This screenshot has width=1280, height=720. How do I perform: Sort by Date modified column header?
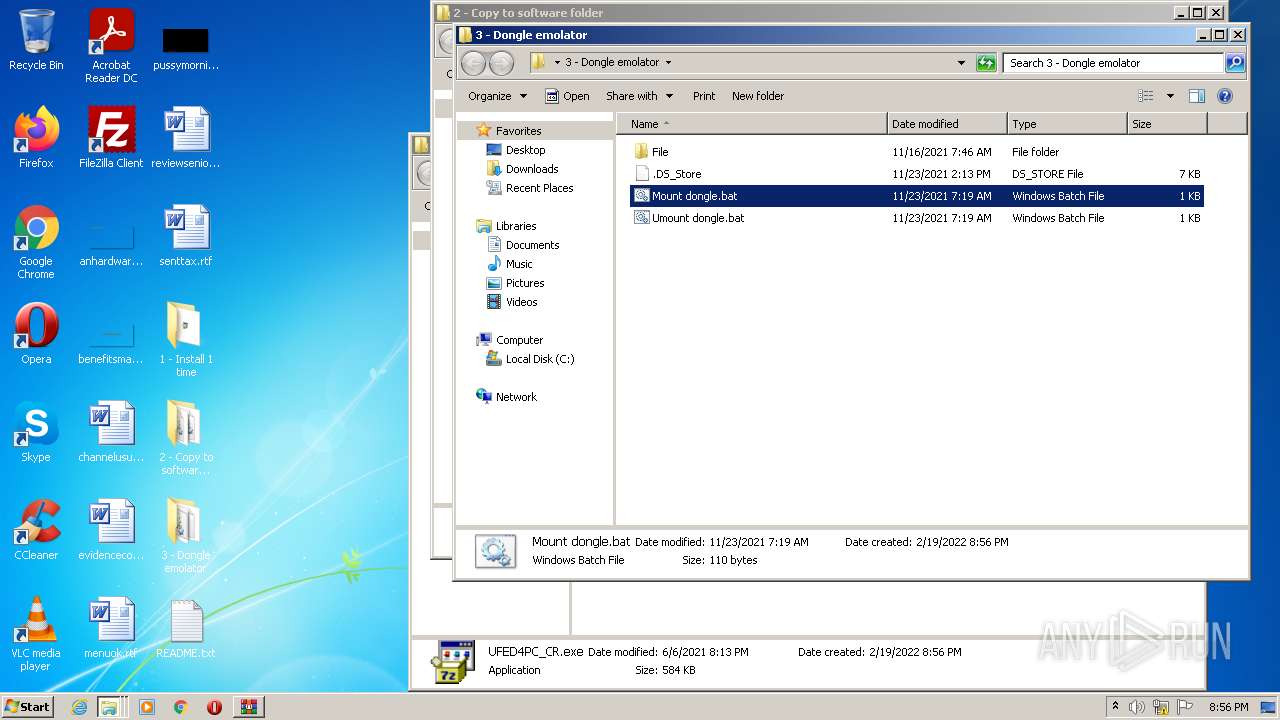(x=947, y=124)
